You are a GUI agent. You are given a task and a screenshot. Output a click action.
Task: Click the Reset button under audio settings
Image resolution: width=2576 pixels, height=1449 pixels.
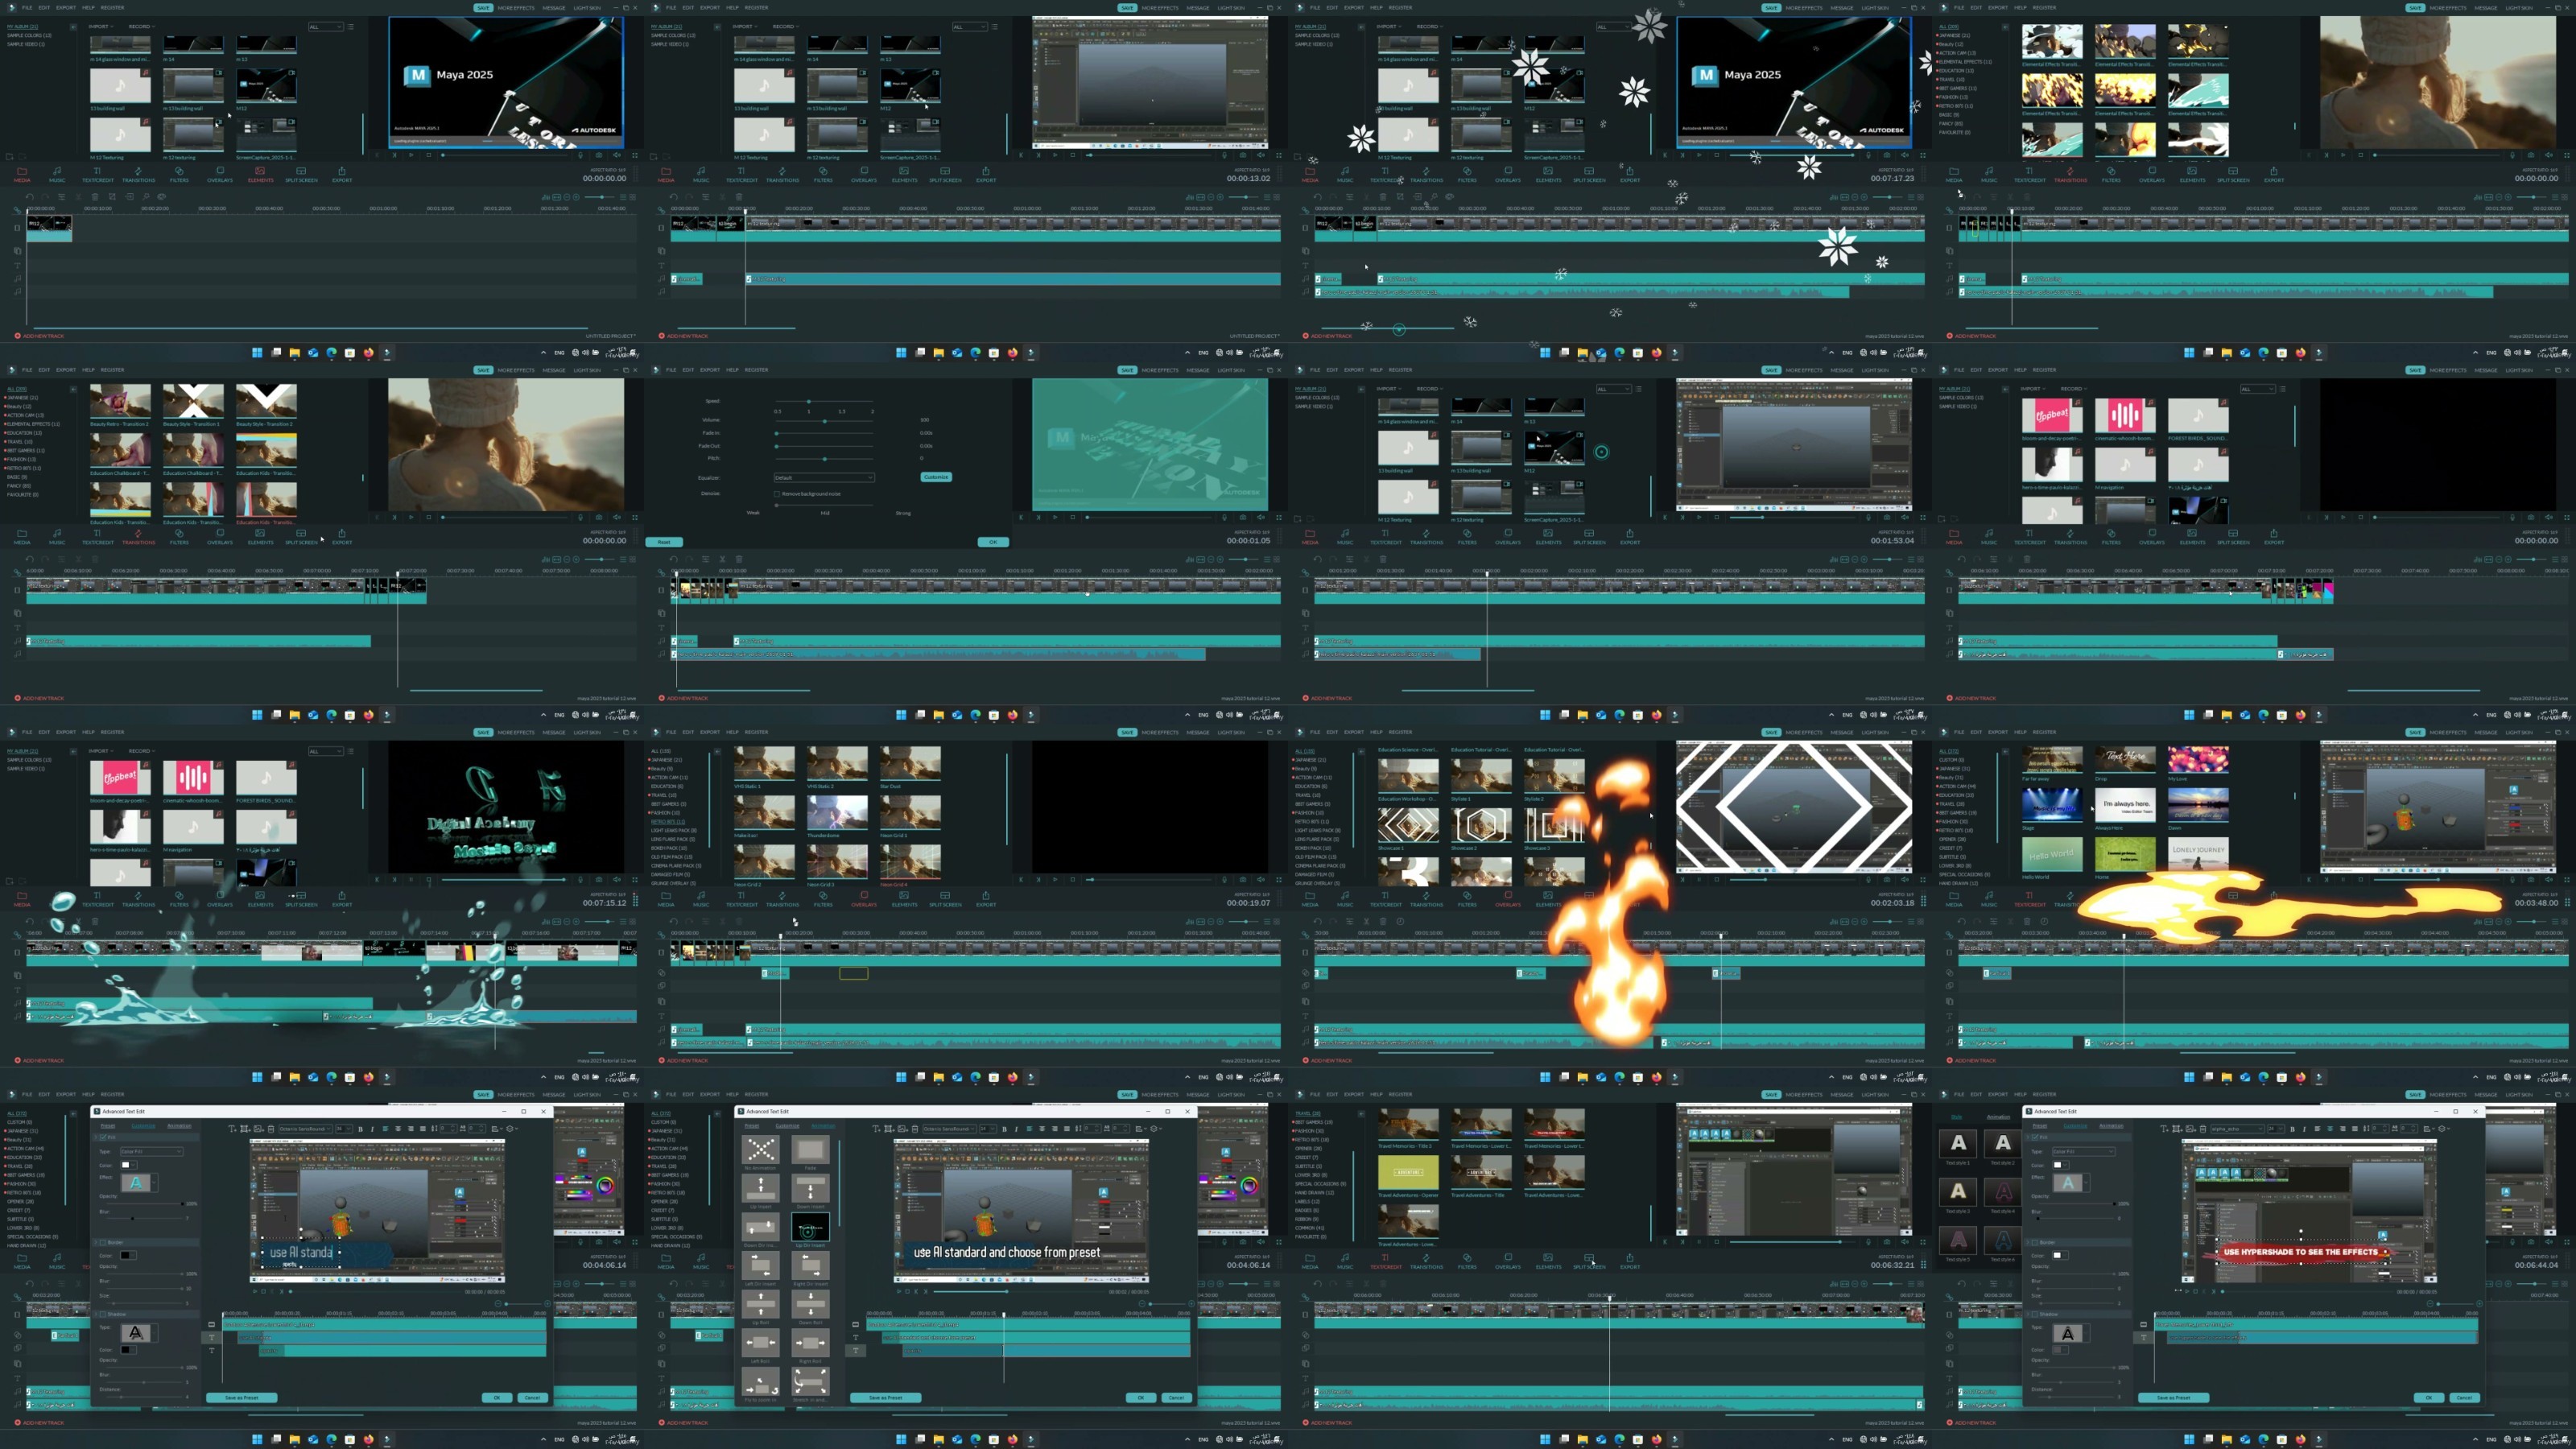(x=664, y=542)
